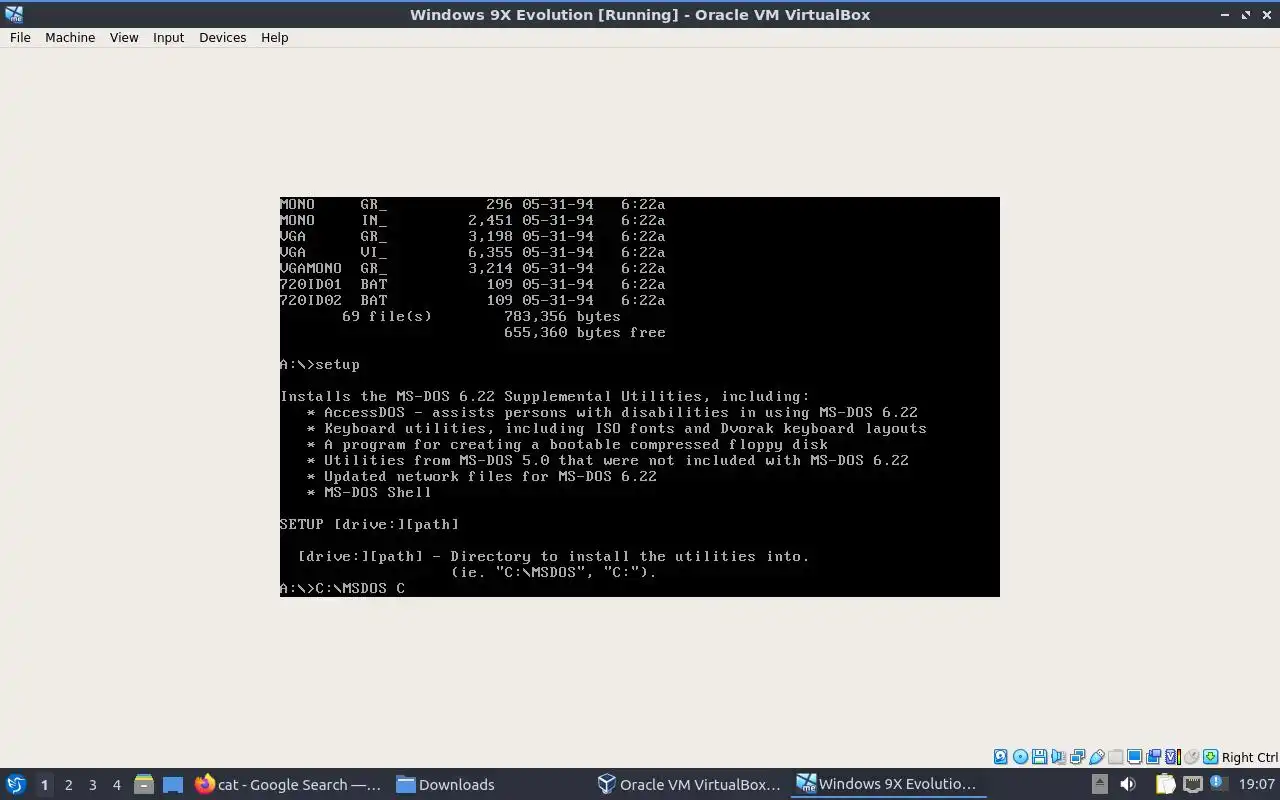This screenshot has width=1280, height=800.
Task: Click the audio status icon
Action: (1059, 757)
